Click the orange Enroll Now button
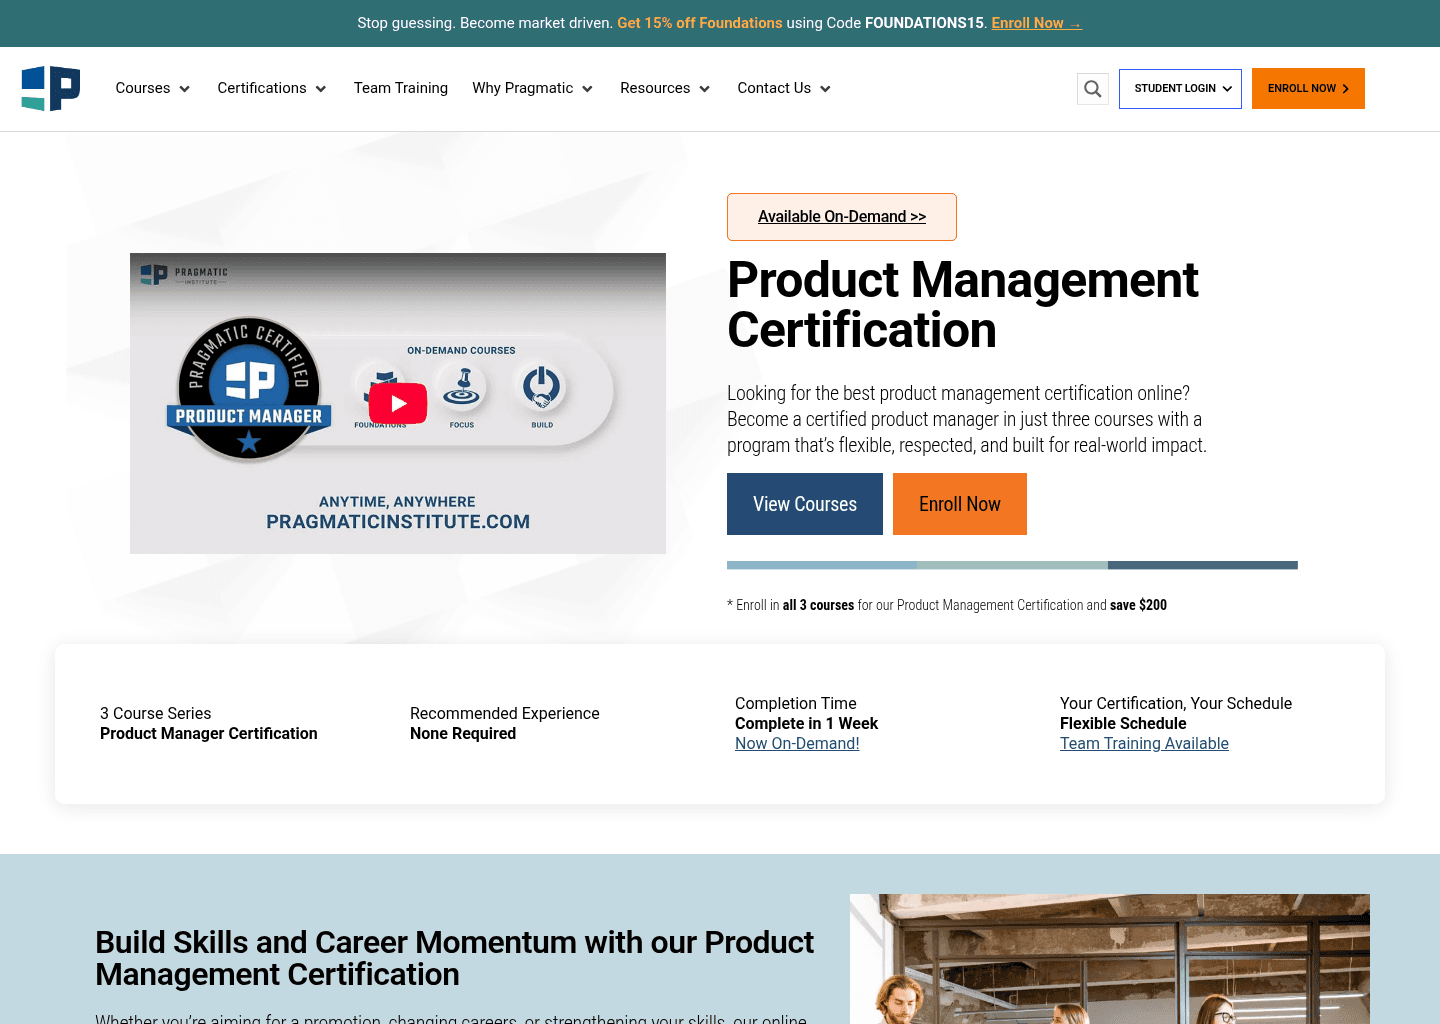The height and width of the screenshot is (1024, 1440). click(x=959, y=504)
